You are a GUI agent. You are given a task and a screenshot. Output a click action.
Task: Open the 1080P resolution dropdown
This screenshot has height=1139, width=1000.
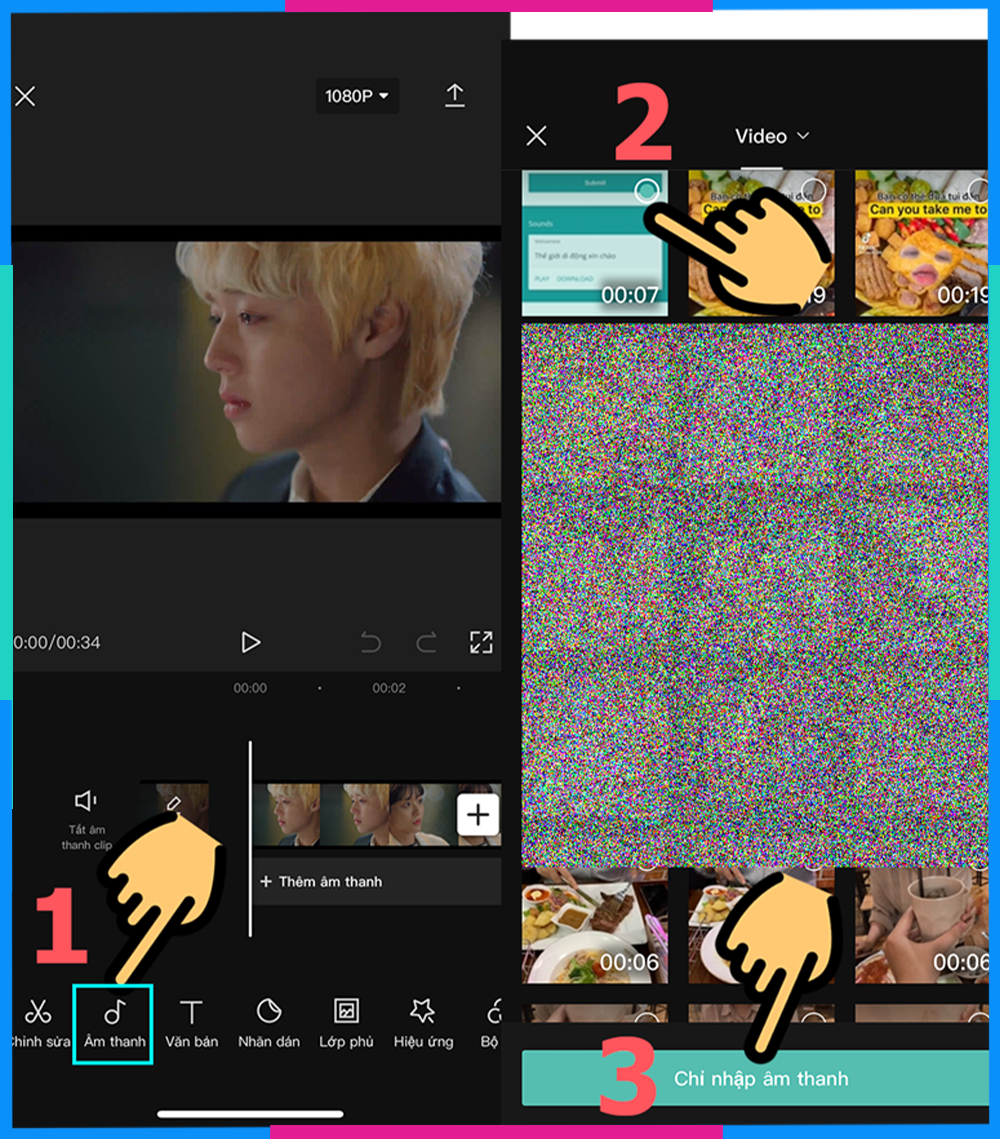(357, 96)
